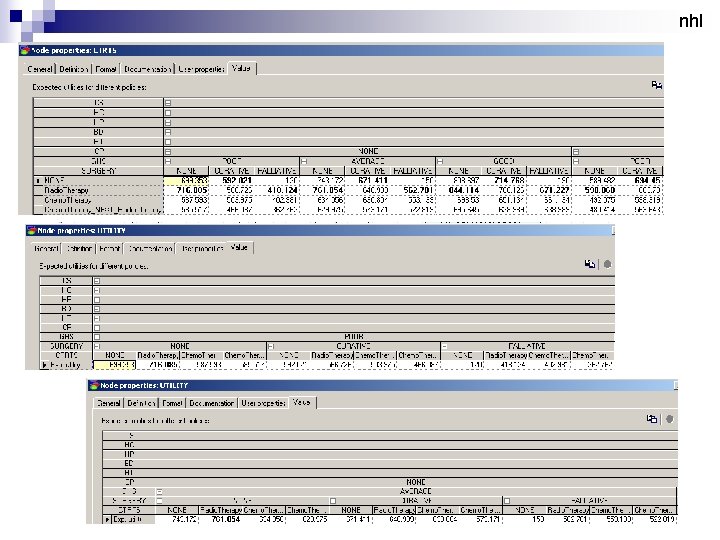Viewport: 720px width, 540px height.
Task: Collapse the CS row in the CTRTS window
Action: pyautogui.click(x=168, y=103)
